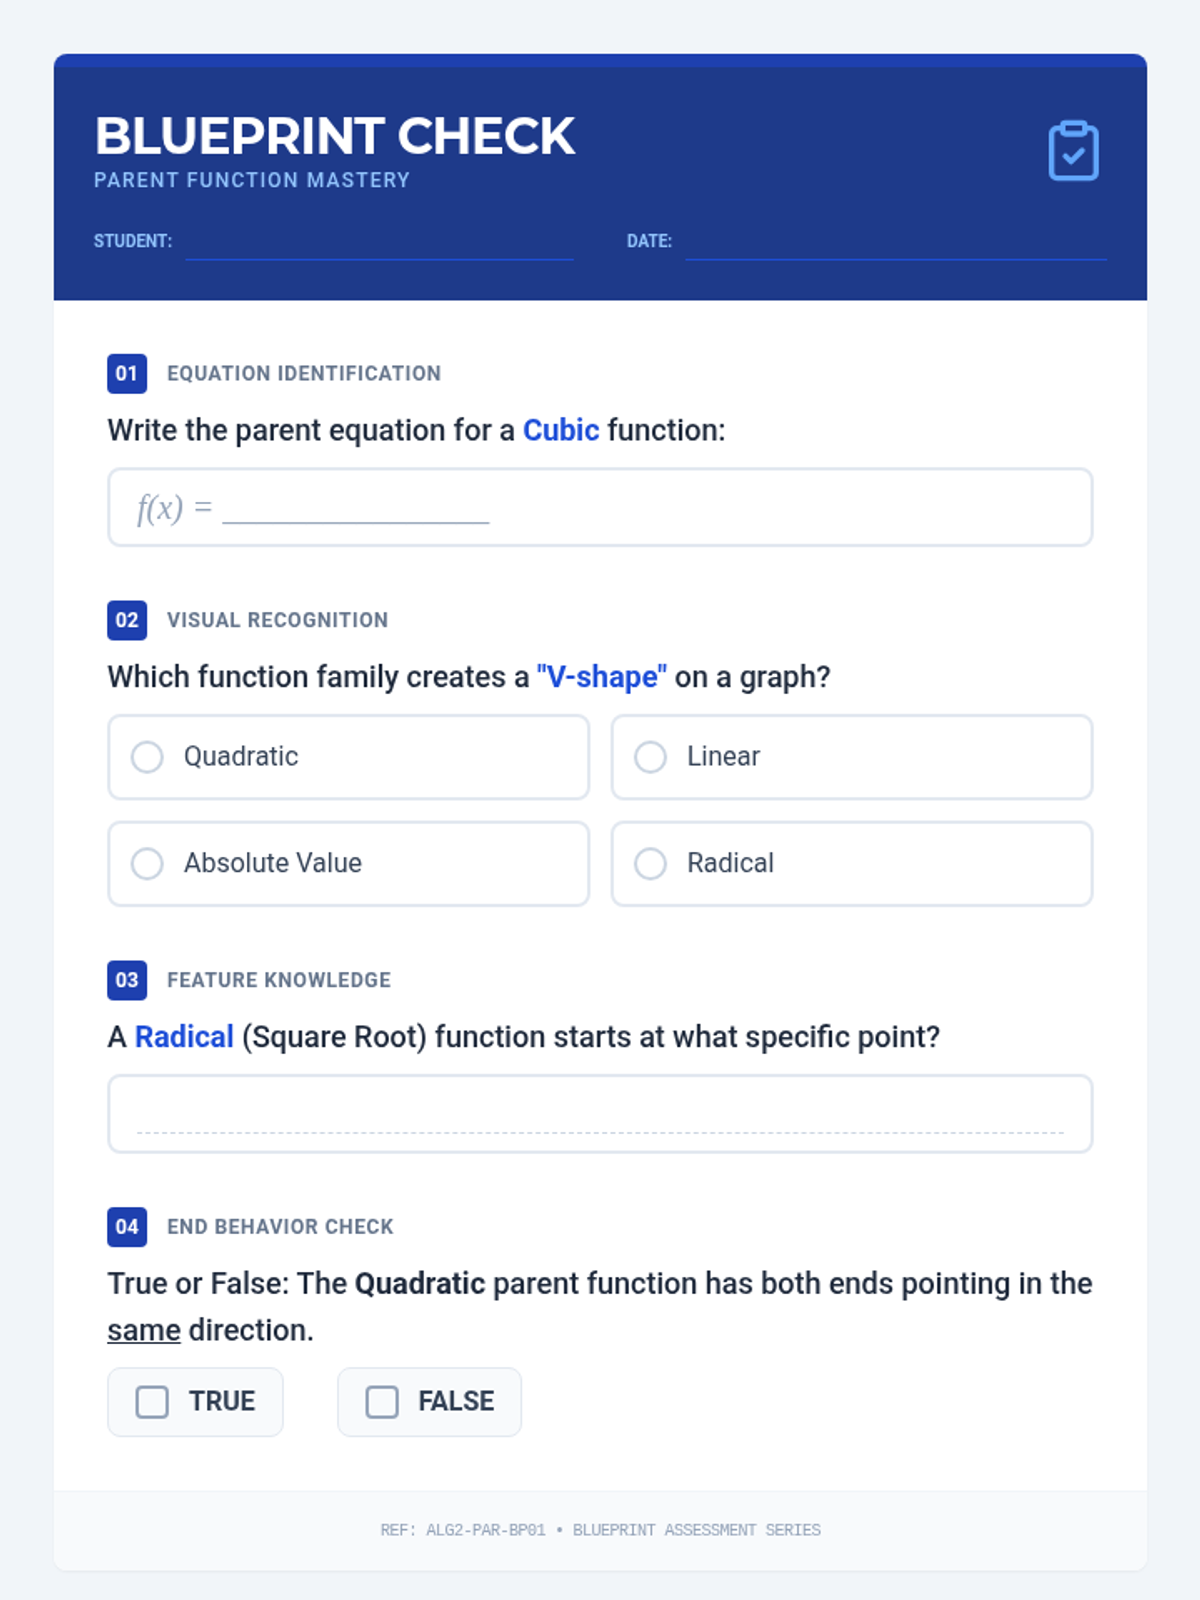This screenshot has height=1600, width=1200.
Task: Check the TRUE checkbox
Action: pyautogui.click(x=152, y=1402)
